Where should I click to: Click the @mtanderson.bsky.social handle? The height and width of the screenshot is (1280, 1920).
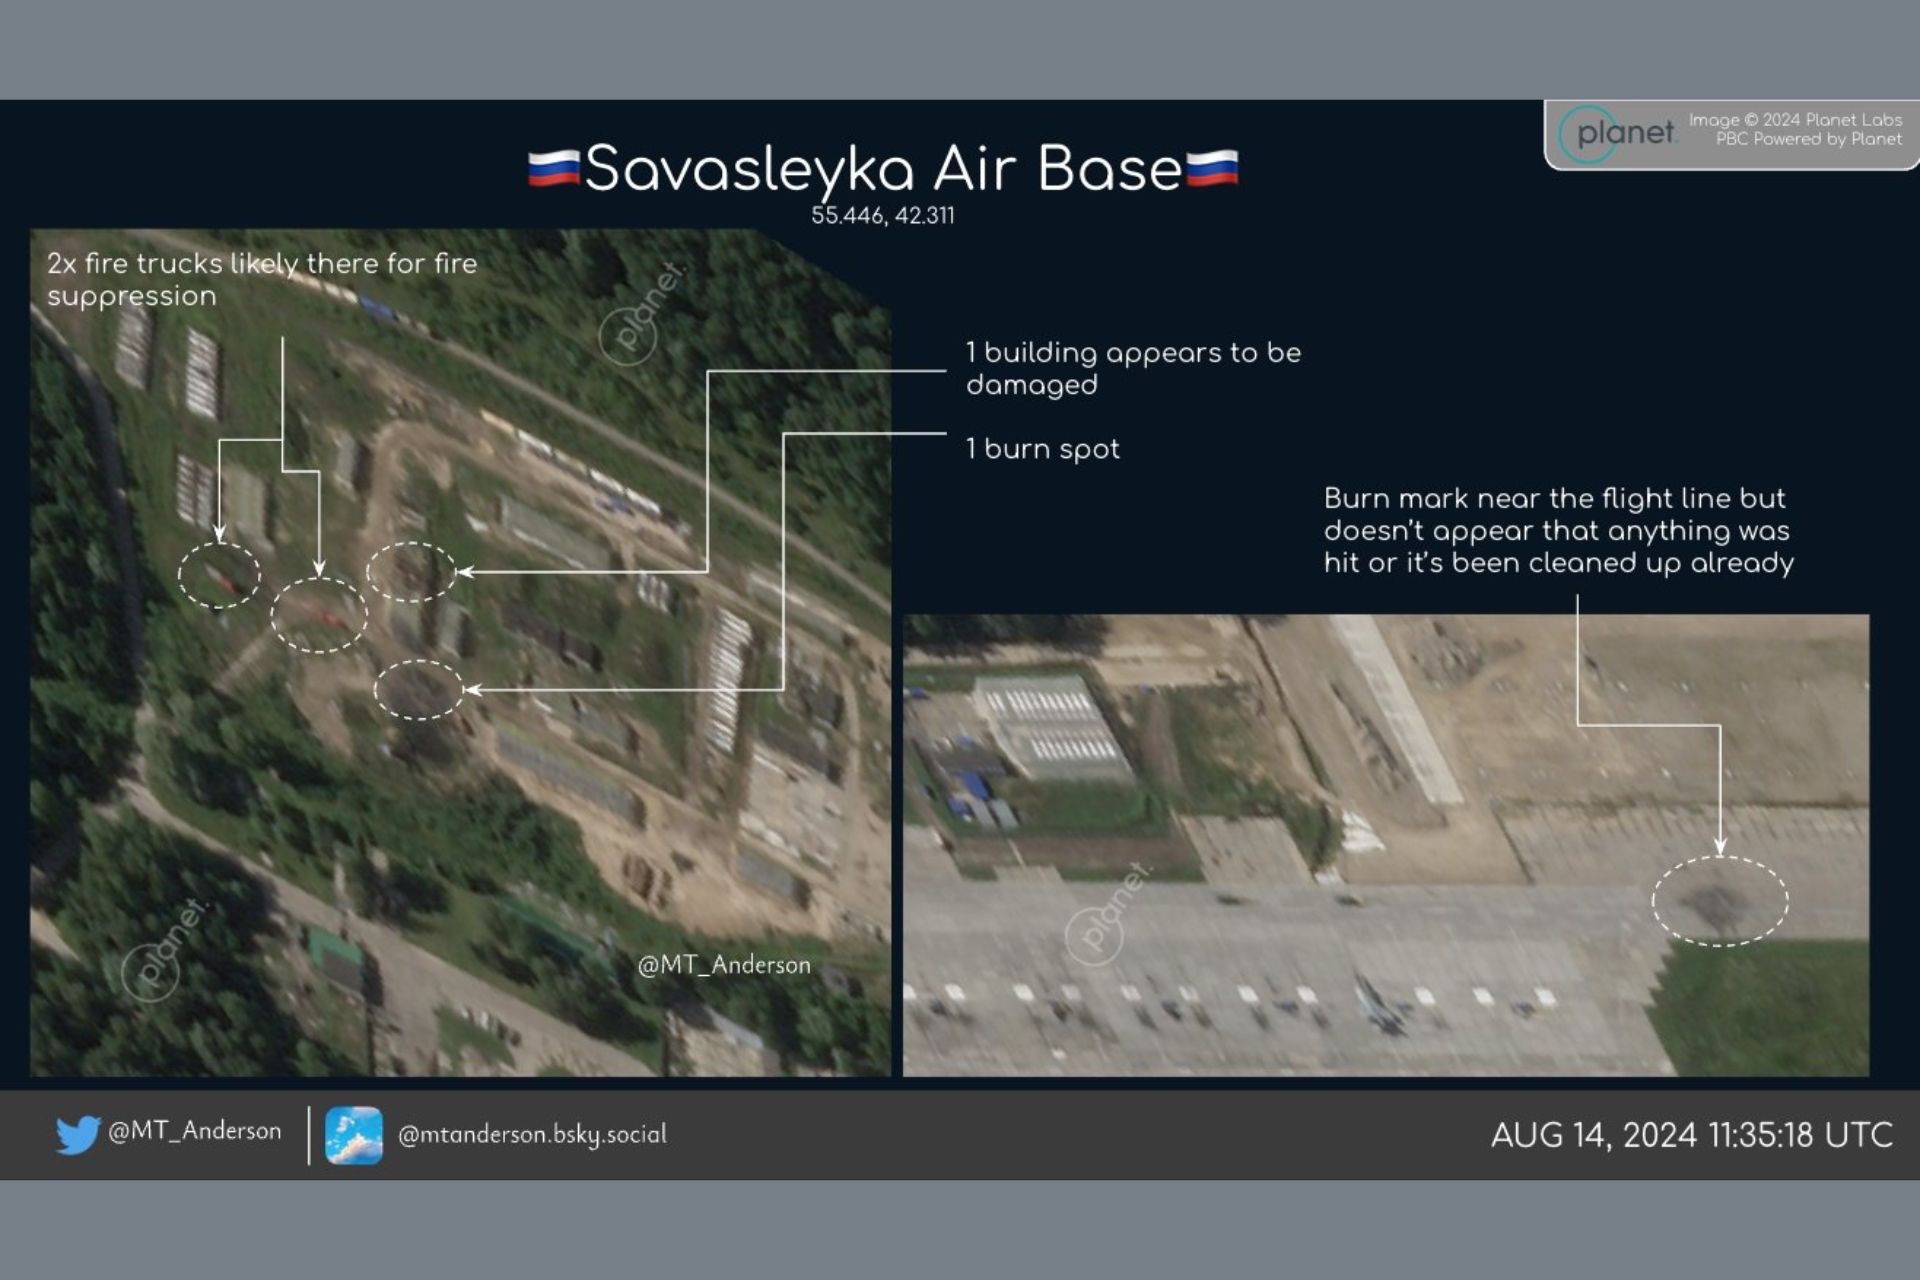coord(532,1135)
